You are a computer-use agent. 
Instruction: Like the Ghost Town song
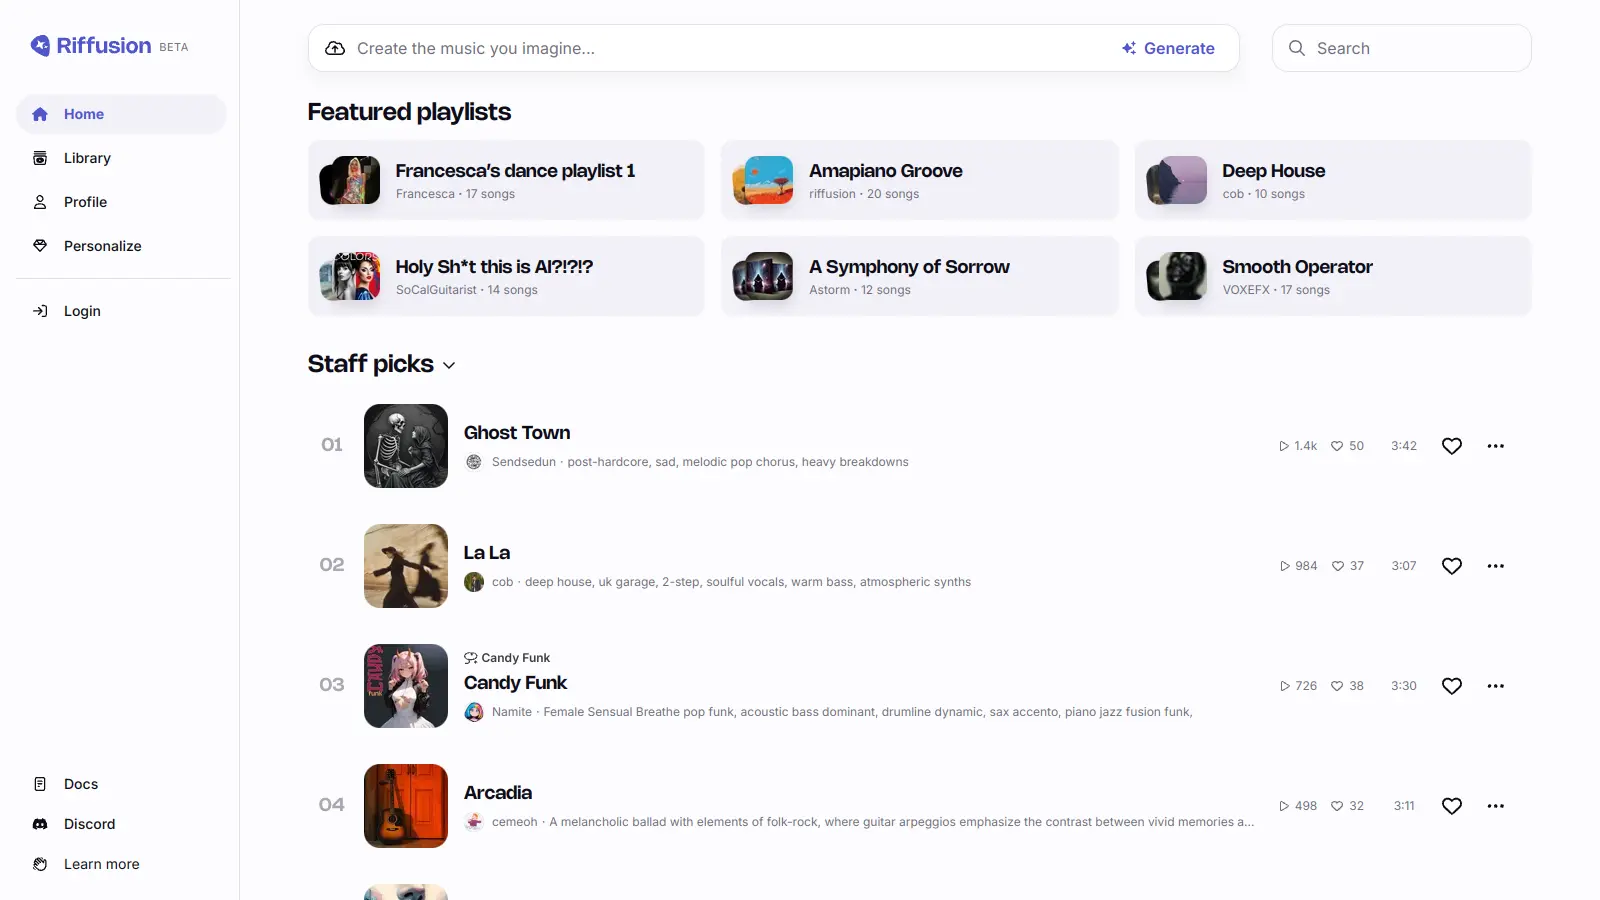(x=1452, y=446)
